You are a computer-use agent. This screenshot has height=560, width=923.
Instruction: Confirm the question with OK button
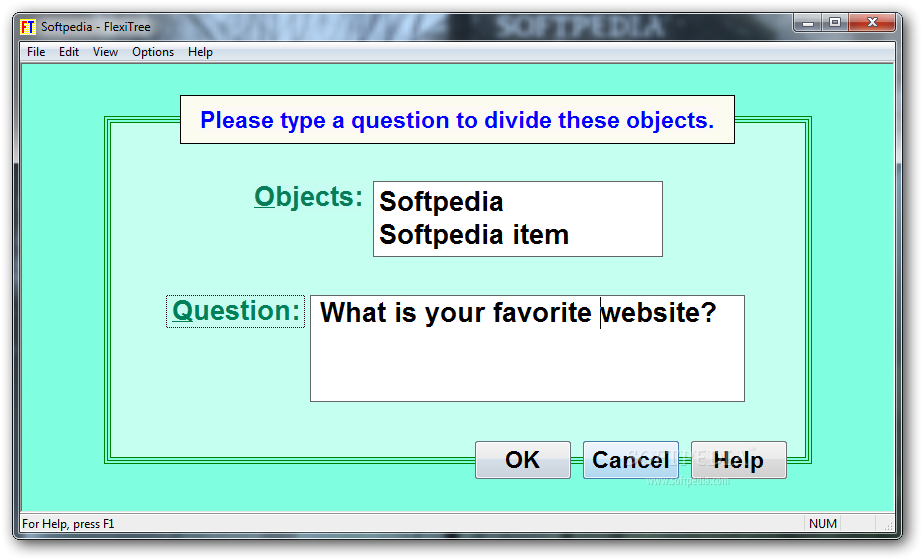tap(523, 460)
